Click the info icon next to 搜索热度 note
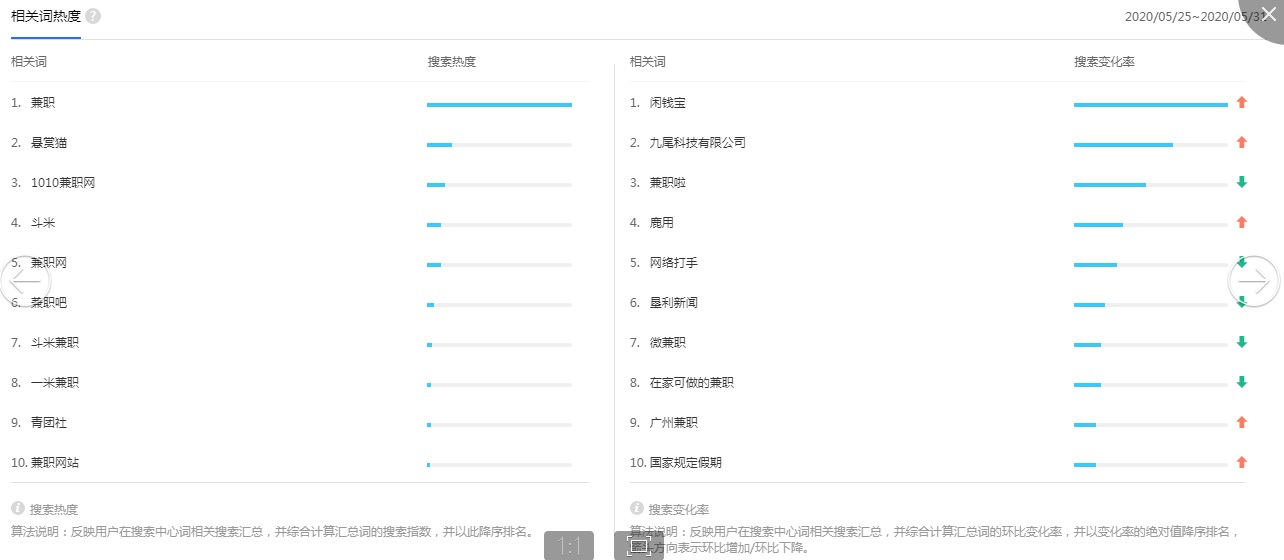 click(17, 509)
